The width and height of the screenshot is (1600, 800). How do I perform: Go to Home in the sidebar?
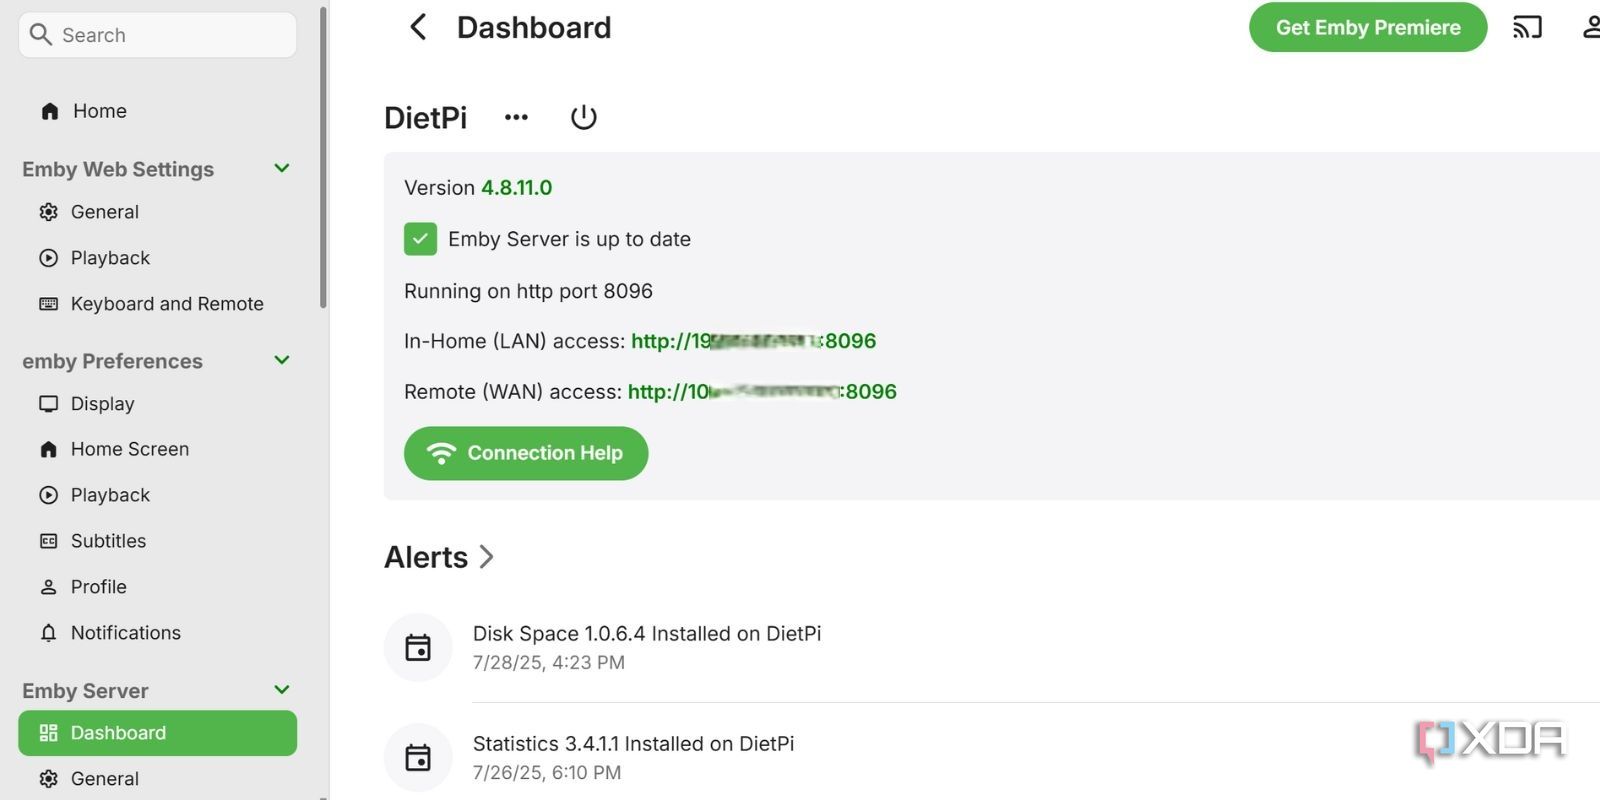[158, 111]
